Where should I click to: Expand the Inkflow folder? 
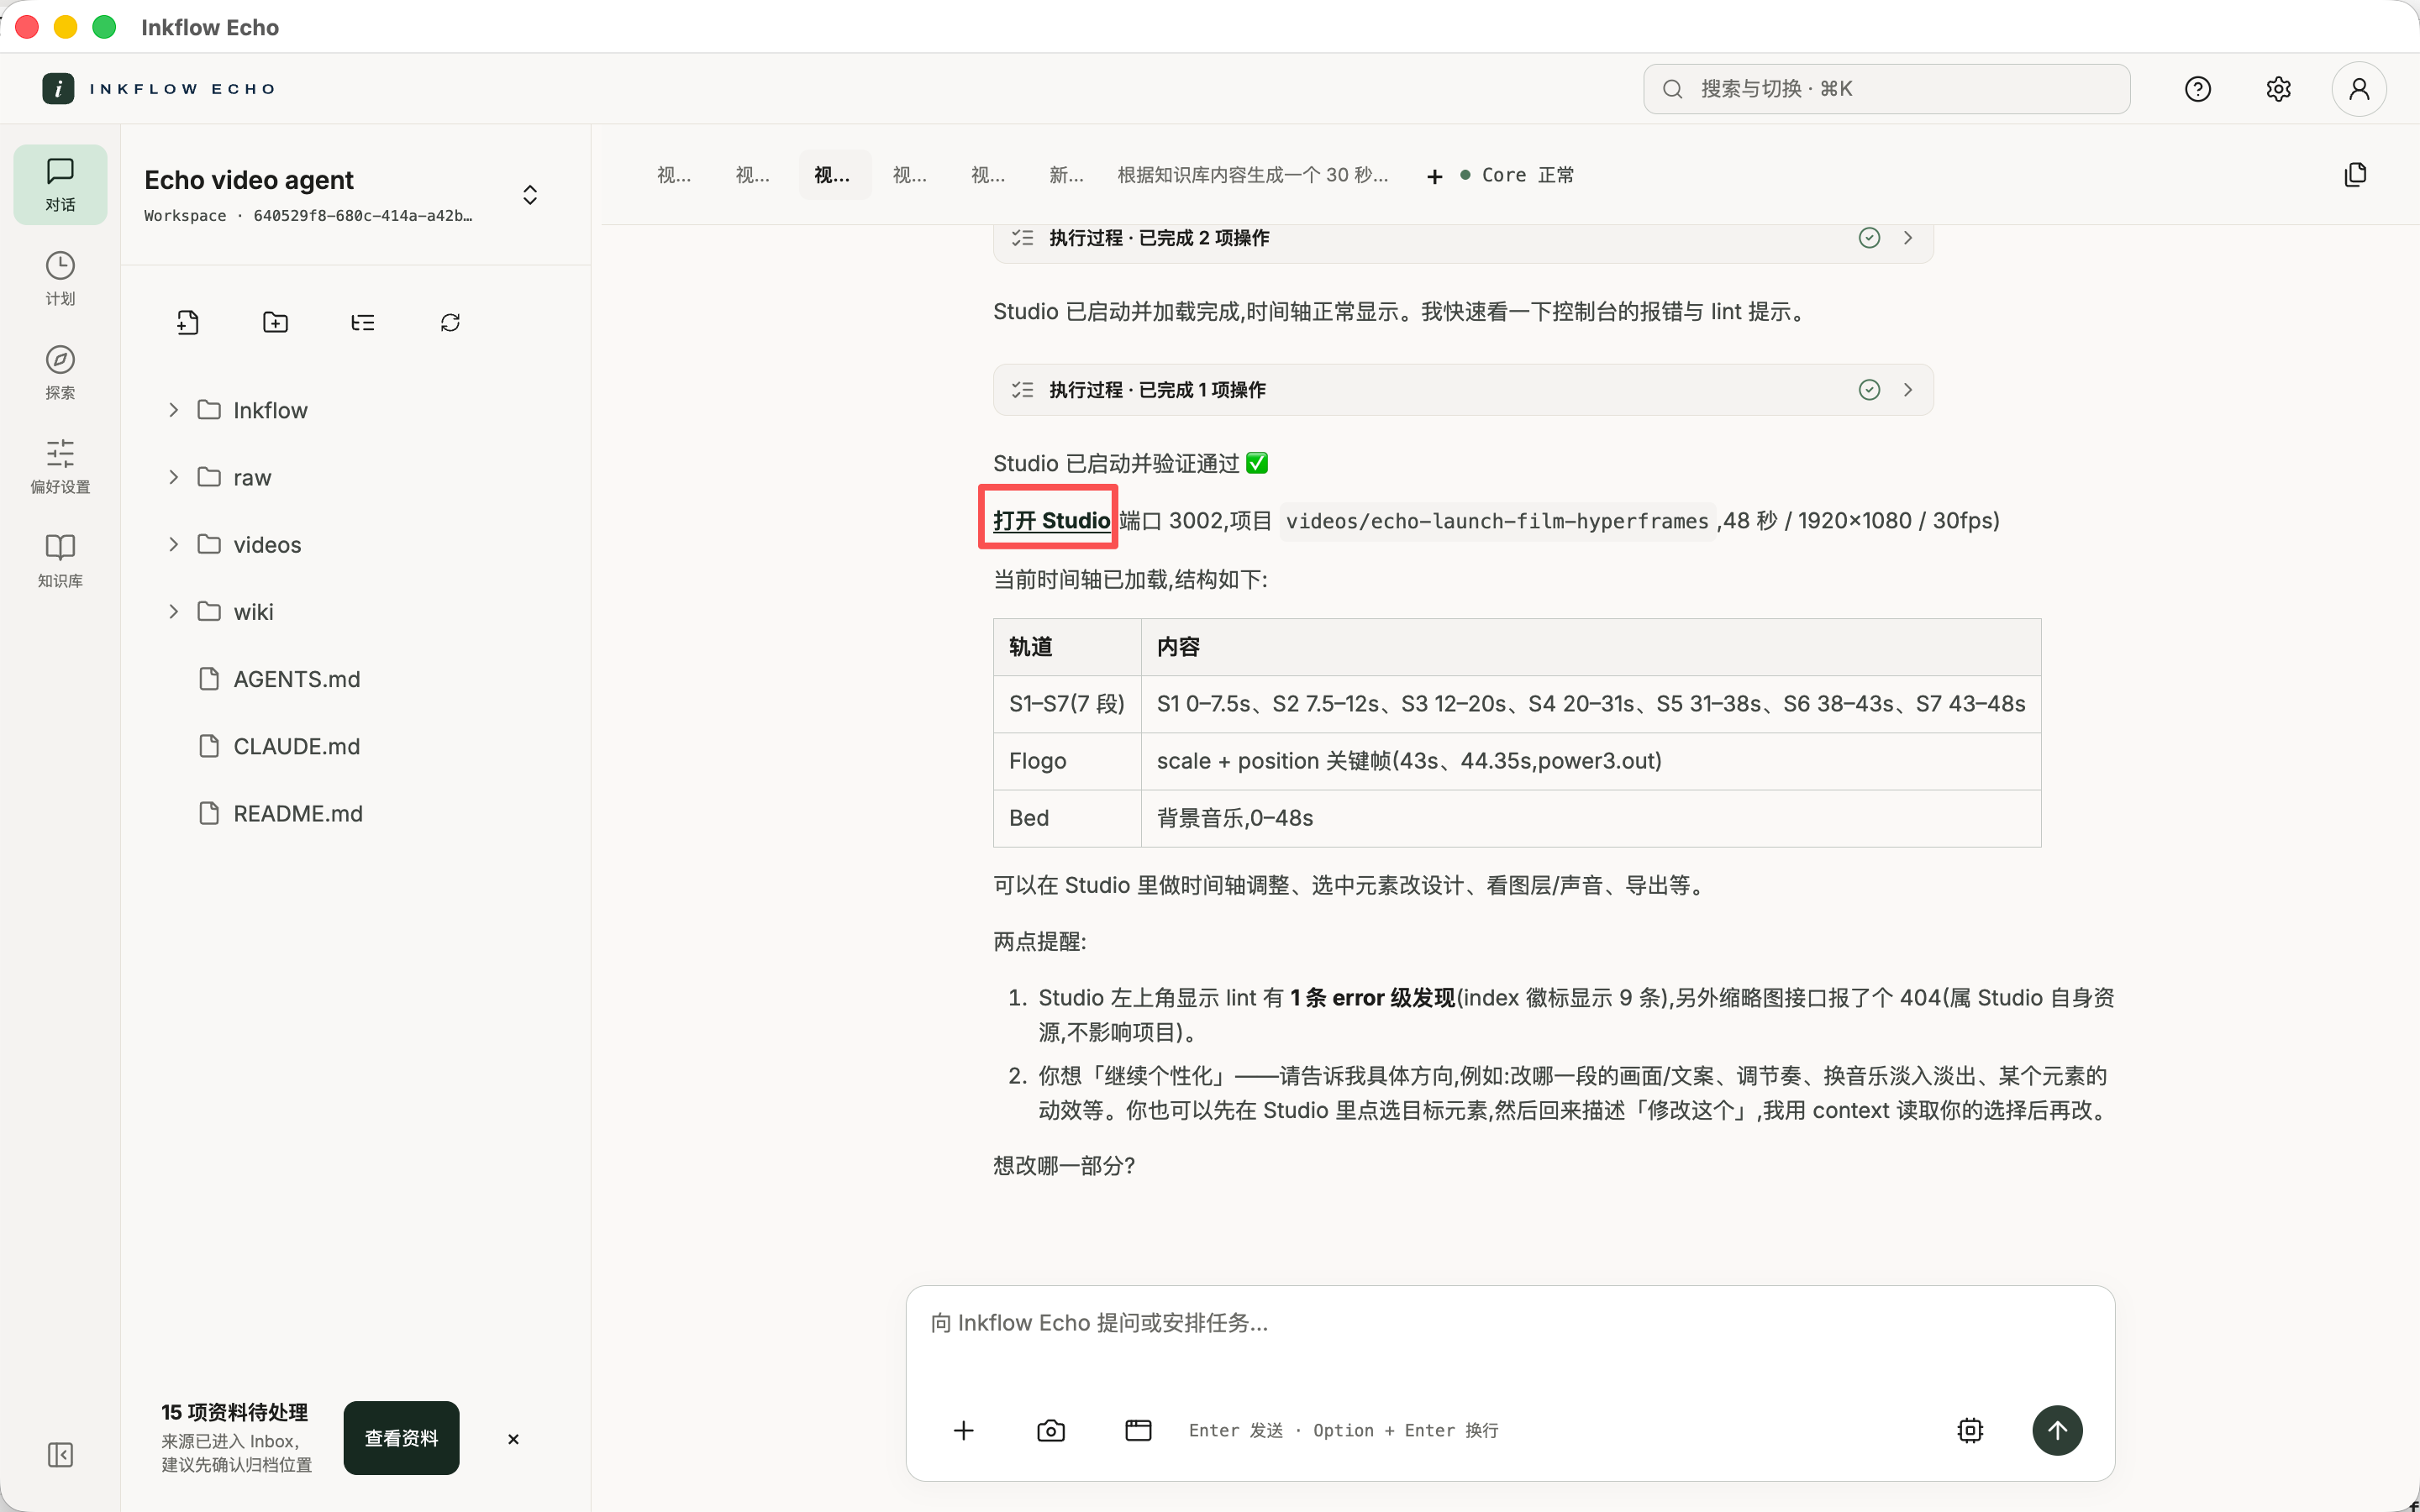tap(173, 410)
